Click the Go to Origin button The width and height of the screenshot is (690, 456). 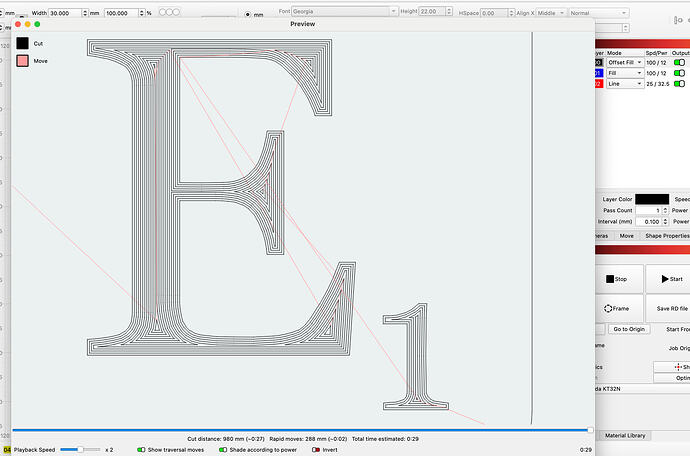click(629, 329)
